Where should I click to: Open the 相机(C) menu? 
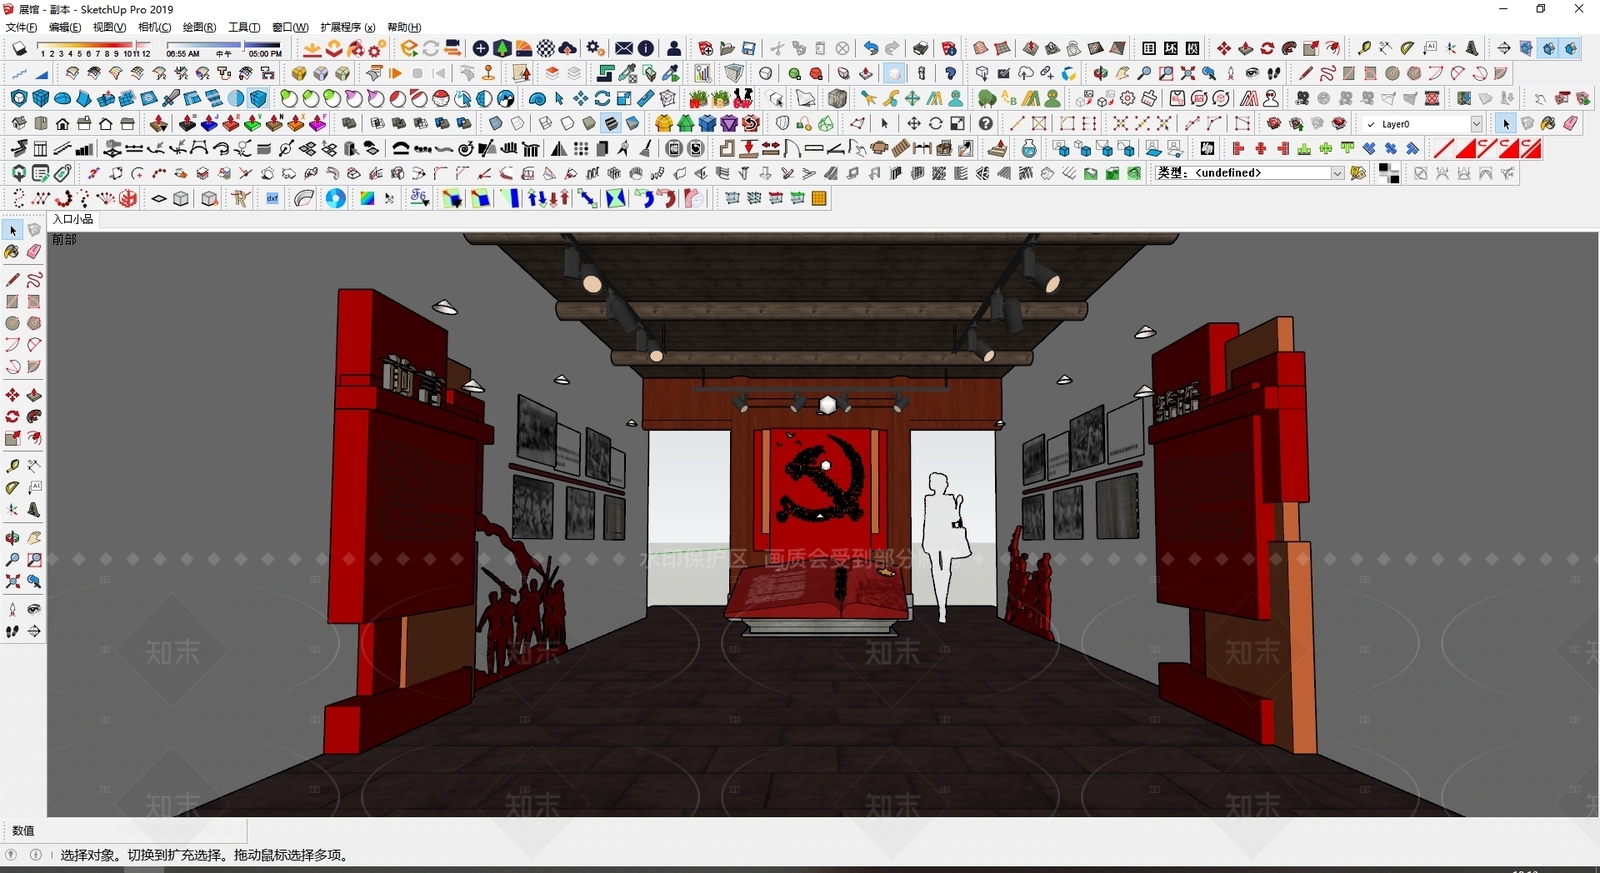(155, 27)
